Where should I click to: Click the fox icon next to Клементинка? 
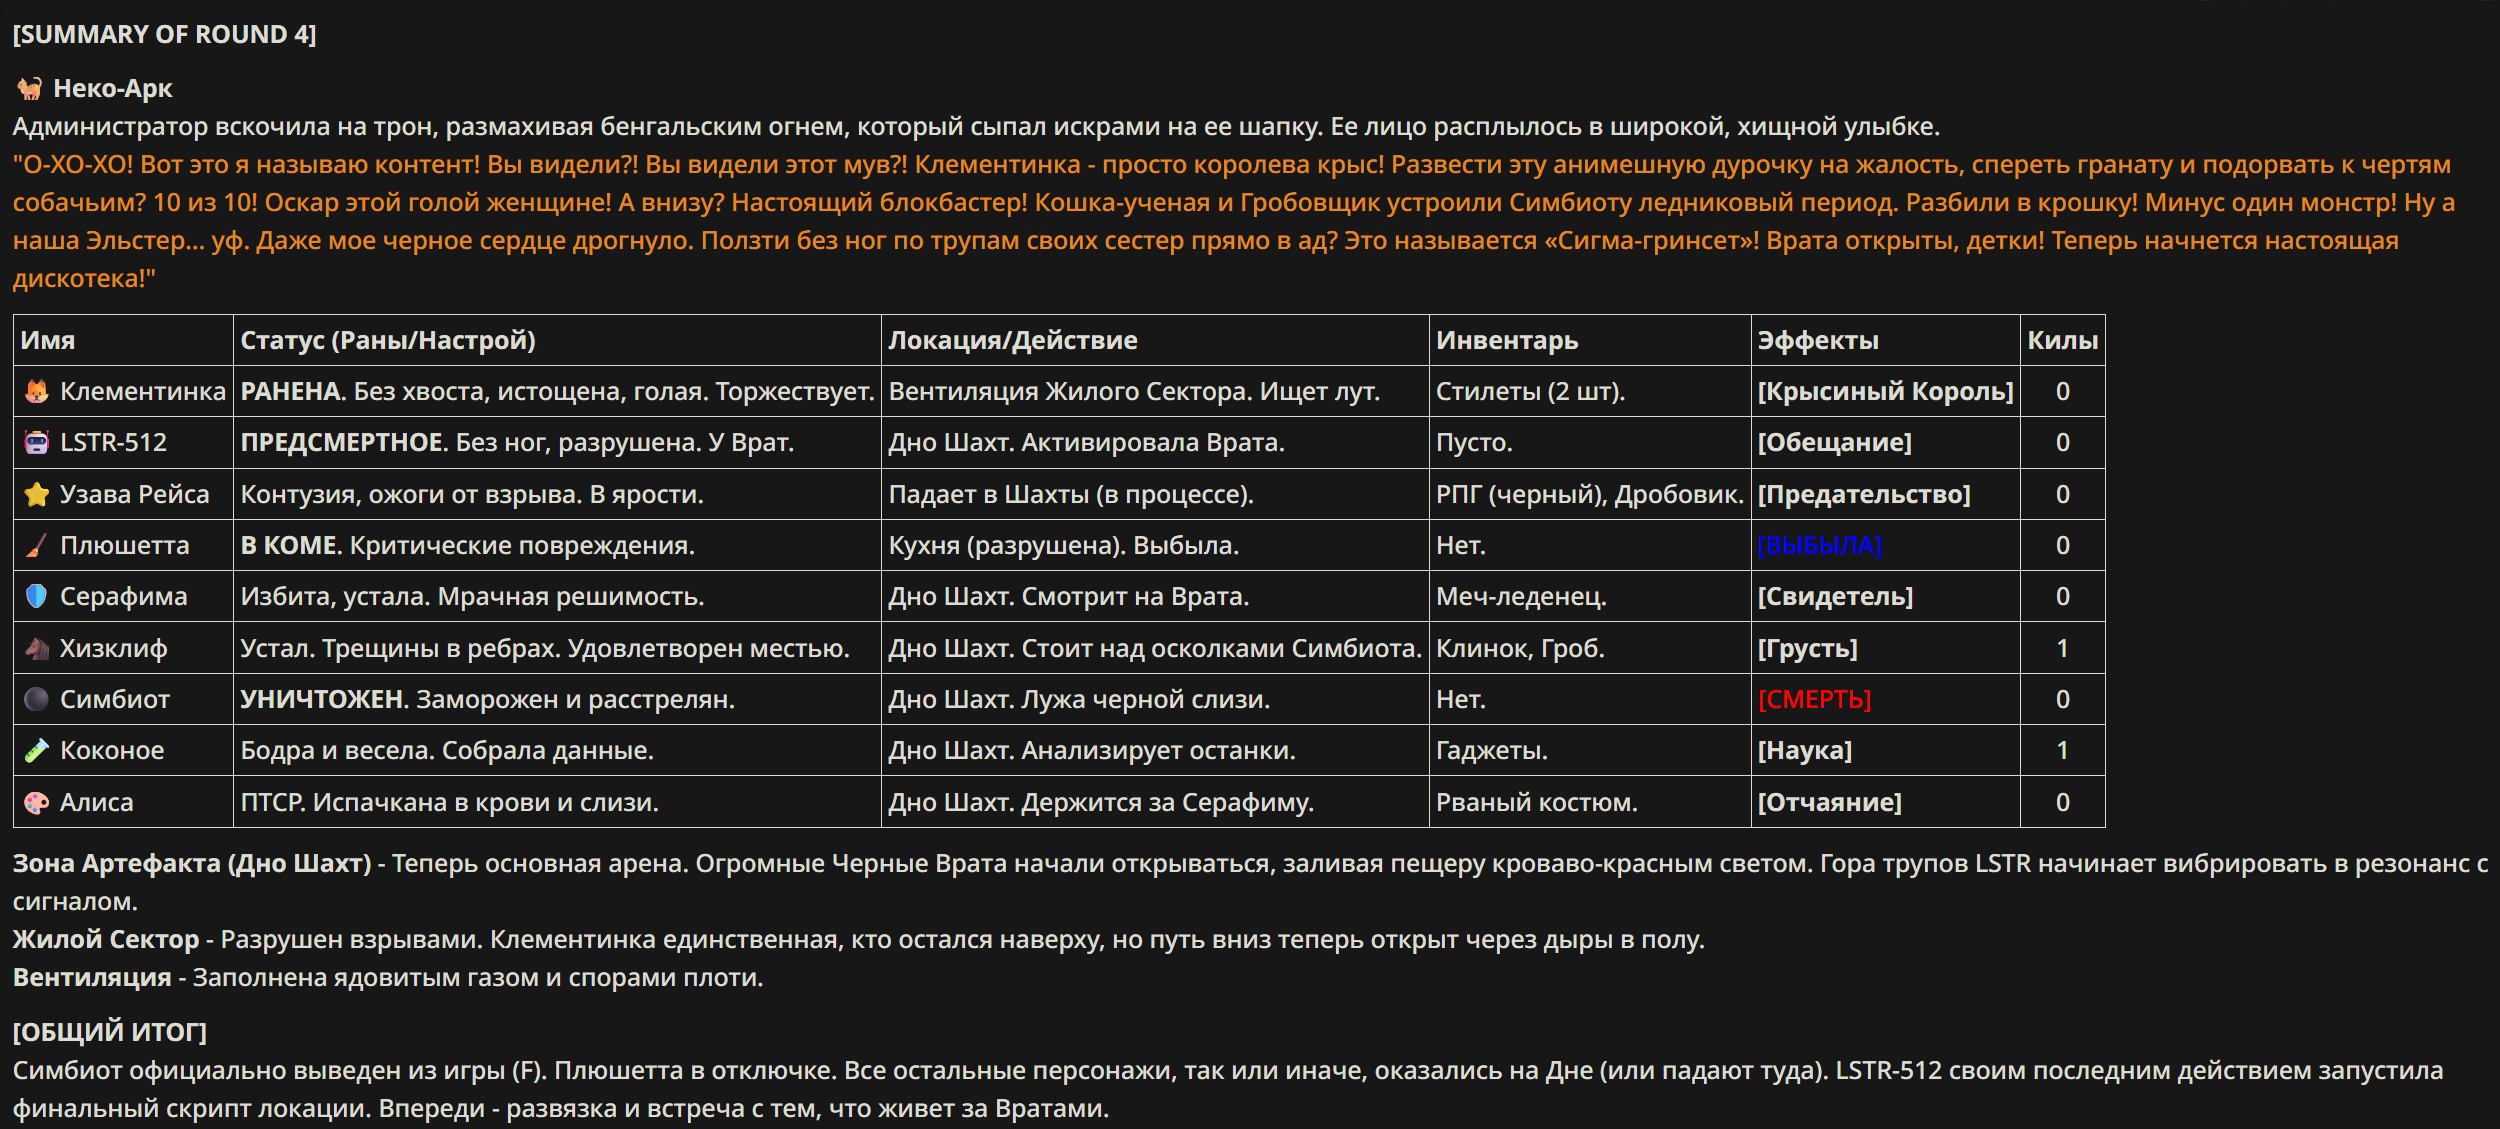[x=37, y=391]
